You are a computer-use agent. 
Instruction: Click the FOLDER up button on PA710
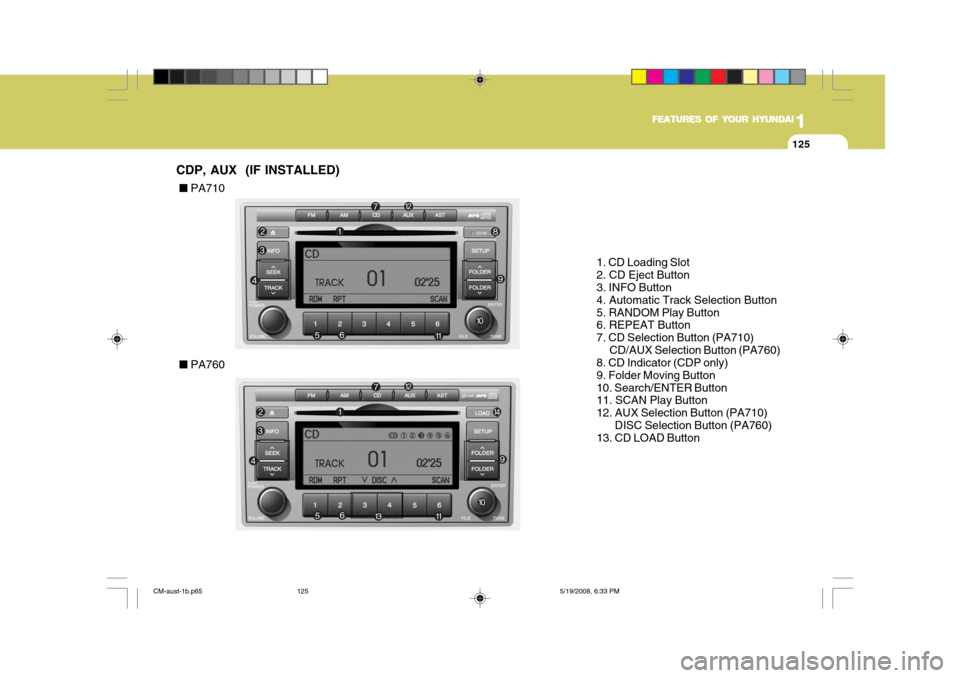coord(480,270)
